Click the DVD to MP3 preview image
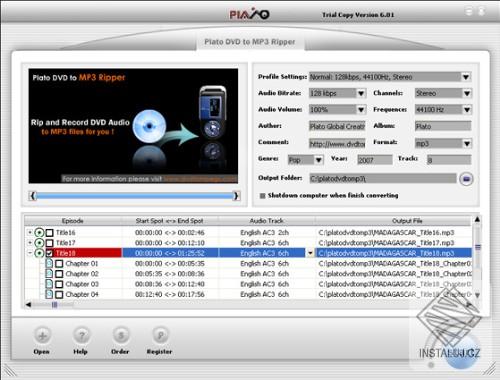This screenshot has width=500, height=380. point(133,126)
